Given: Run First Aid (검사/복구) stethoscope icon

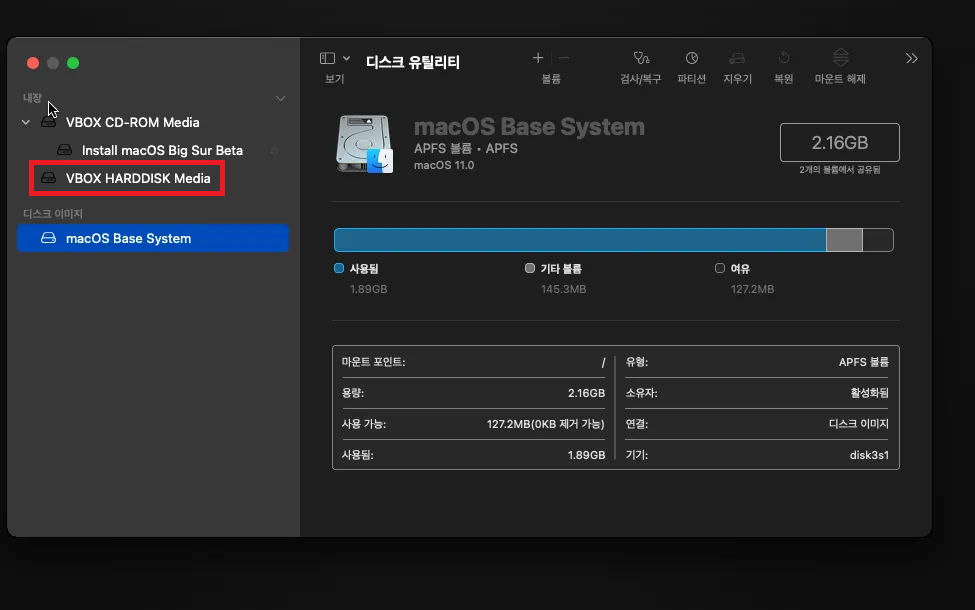Looking at the screenshot, I should [641, 58].
